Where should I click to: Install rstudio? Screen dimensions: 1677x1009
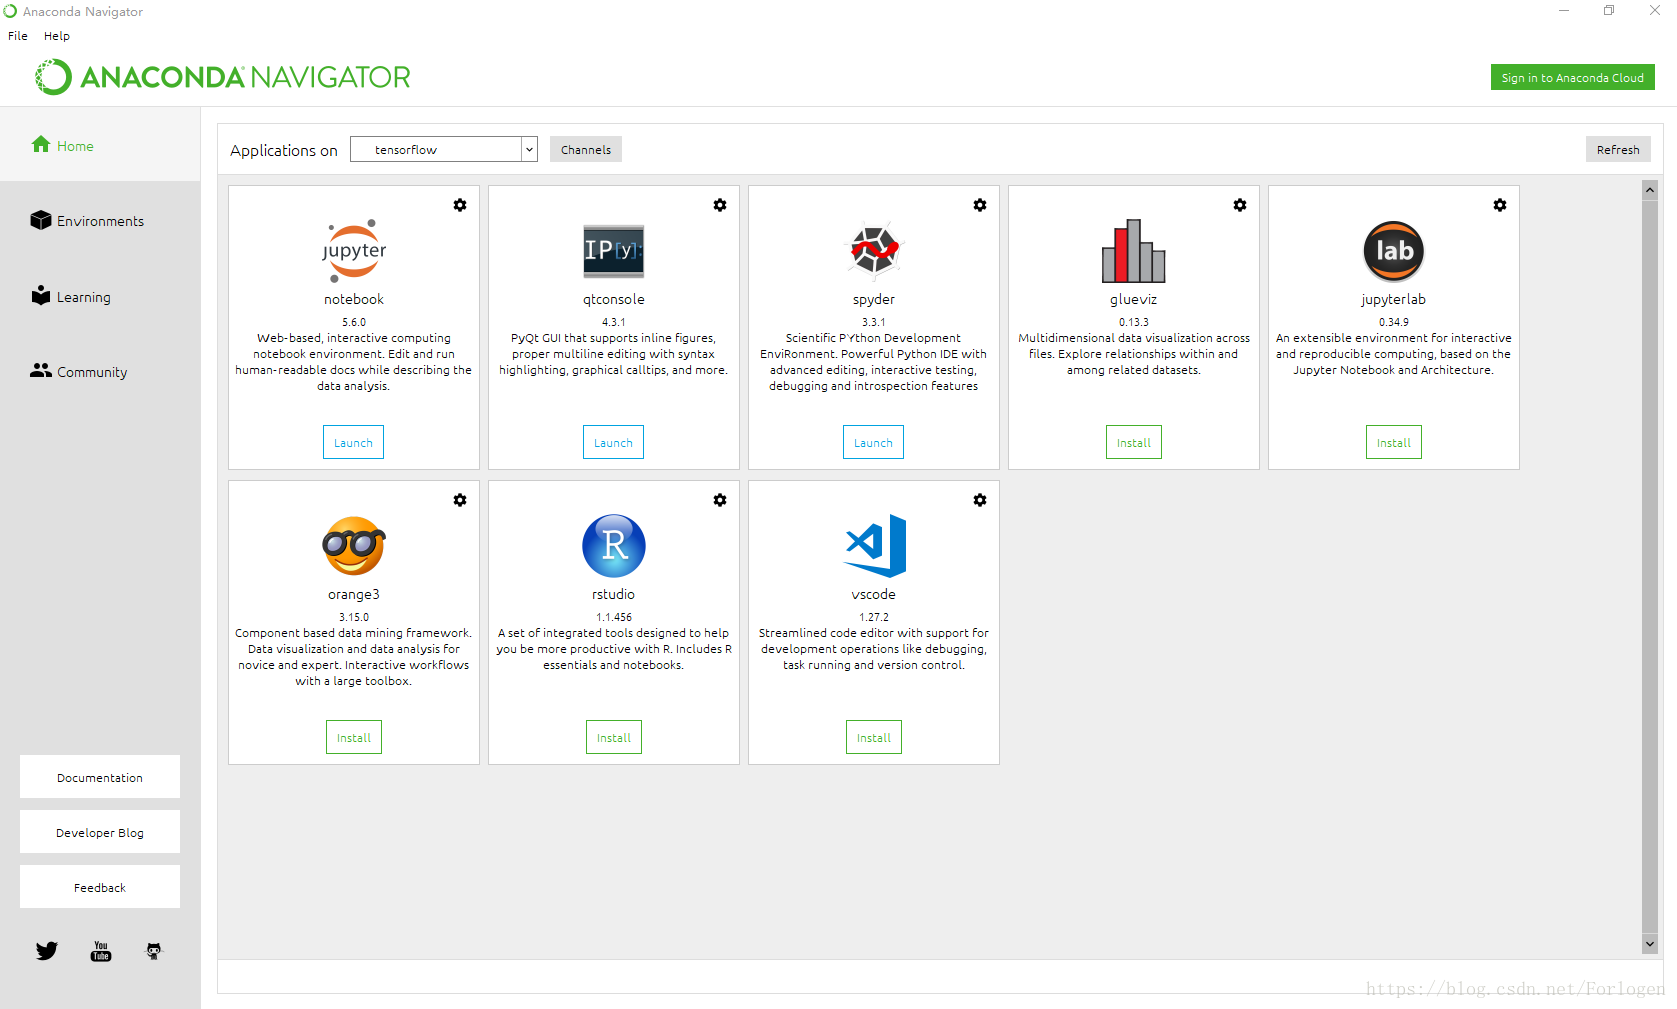click(614, 737)
